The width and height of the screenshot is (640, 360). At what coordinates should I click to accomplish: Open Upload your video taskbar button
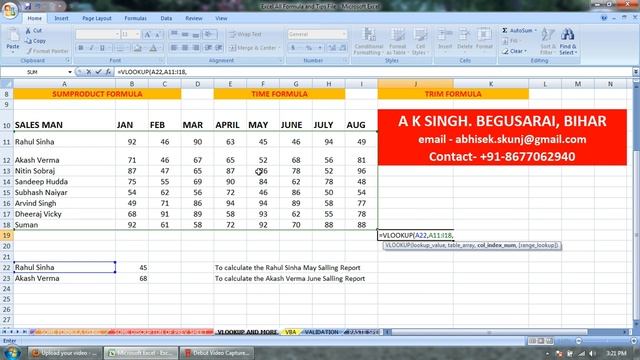[x=64, y=353]
